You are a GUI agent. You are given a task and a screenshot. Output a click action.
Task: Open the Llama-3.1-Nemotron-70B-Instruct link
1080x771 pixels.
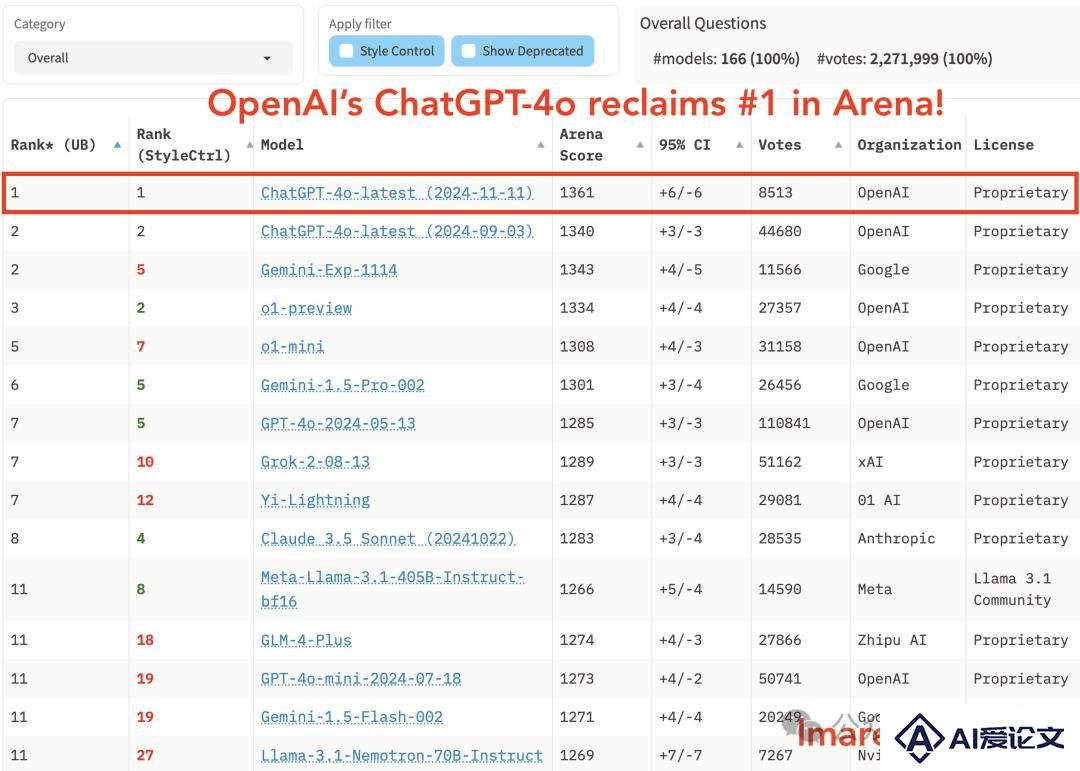click(402, 756)
